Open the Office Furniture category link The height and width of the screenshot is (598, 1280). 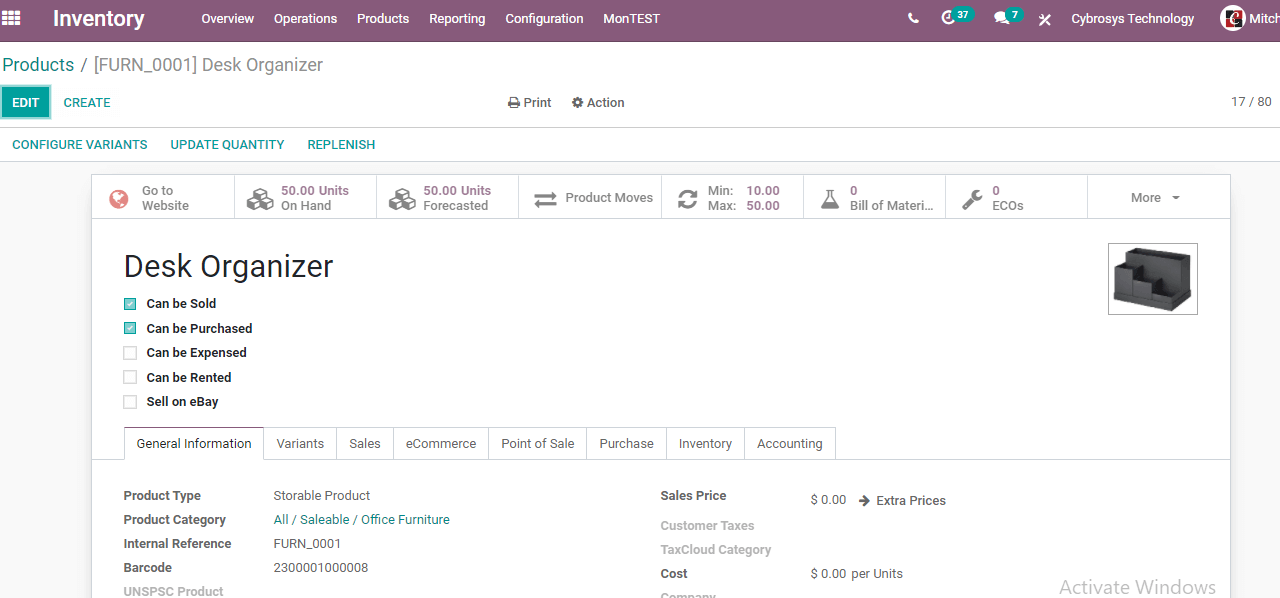[x=405, y=520]
